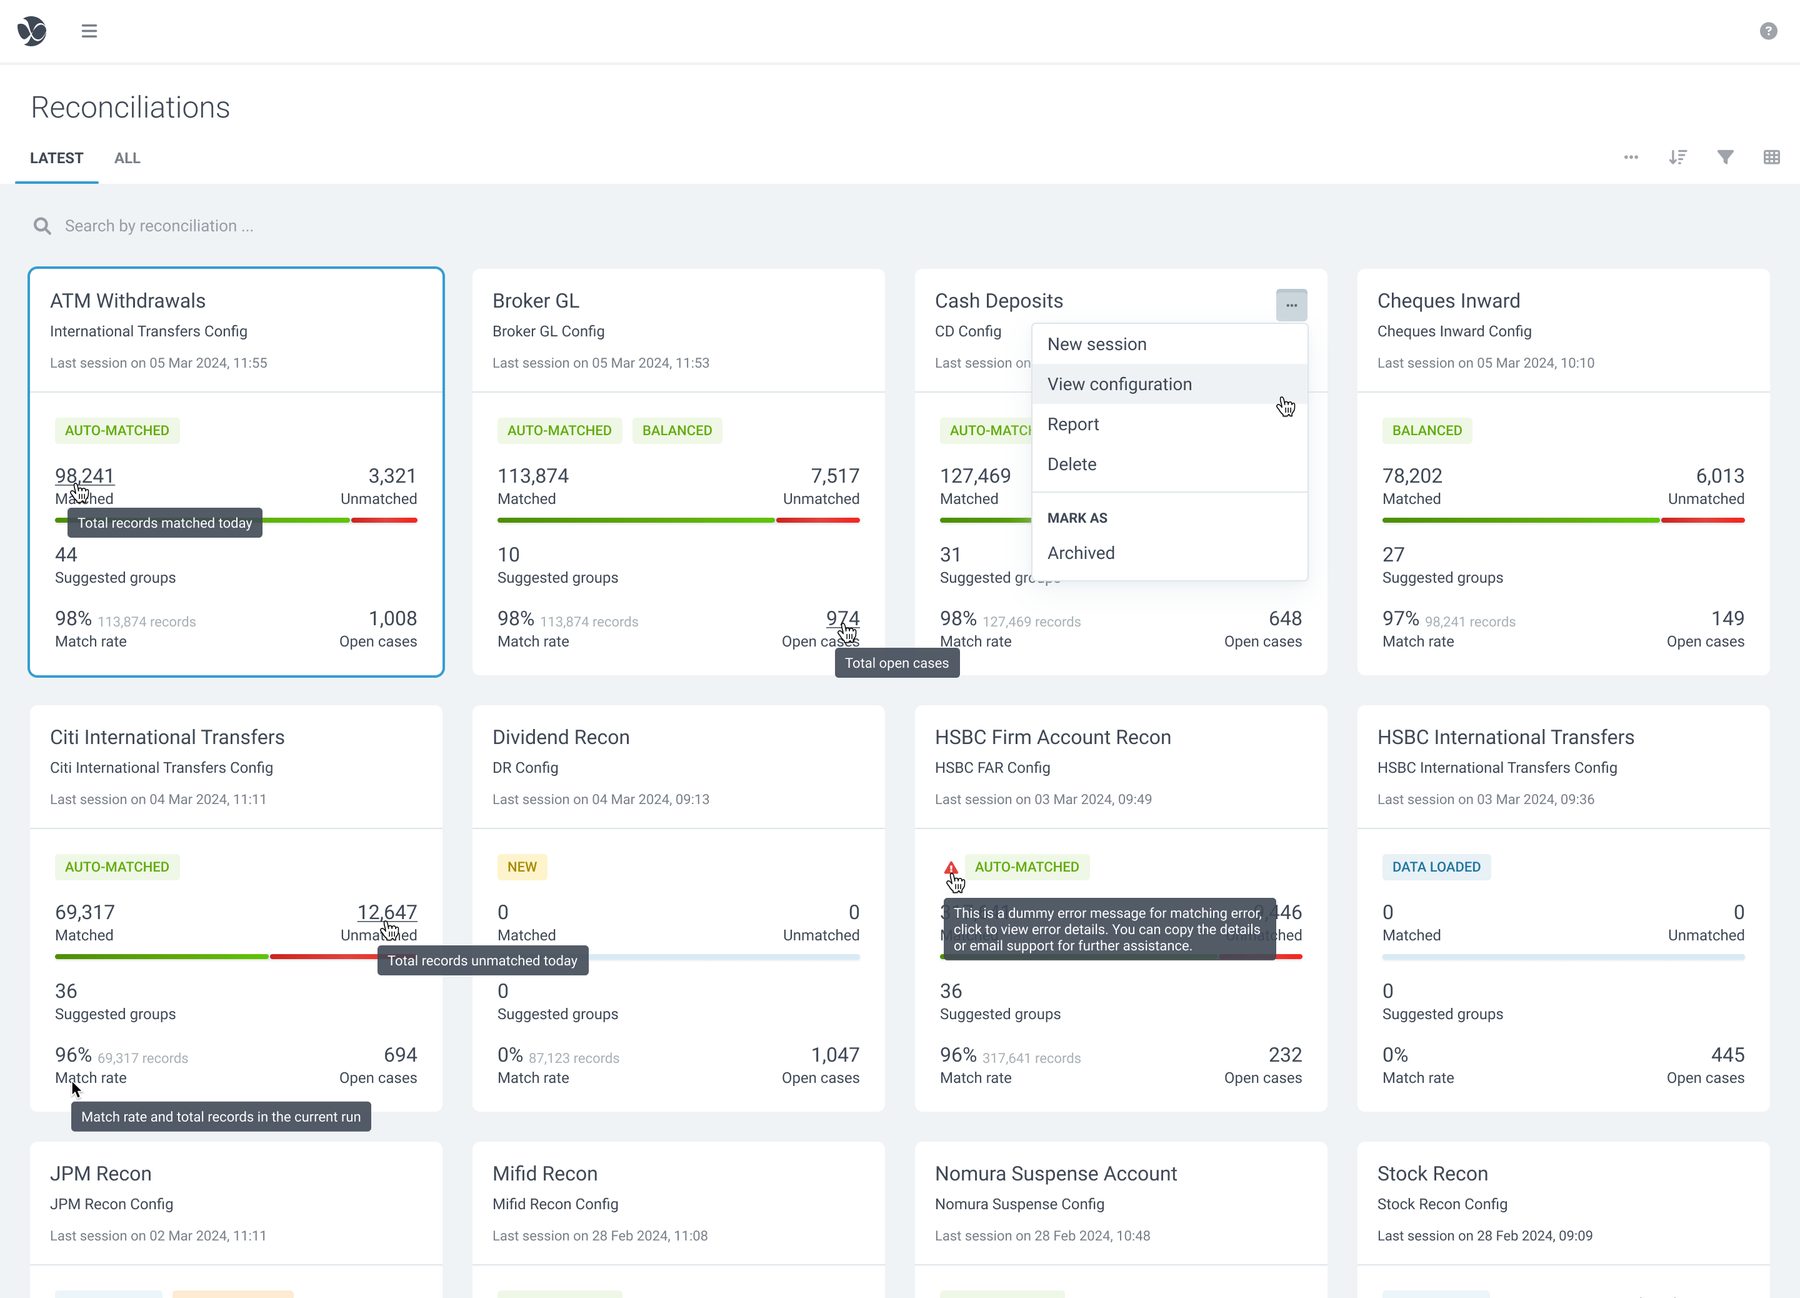Open the Dividend Recon card title
Viewport: 1800px width, 1298px height.
point(561,737)
